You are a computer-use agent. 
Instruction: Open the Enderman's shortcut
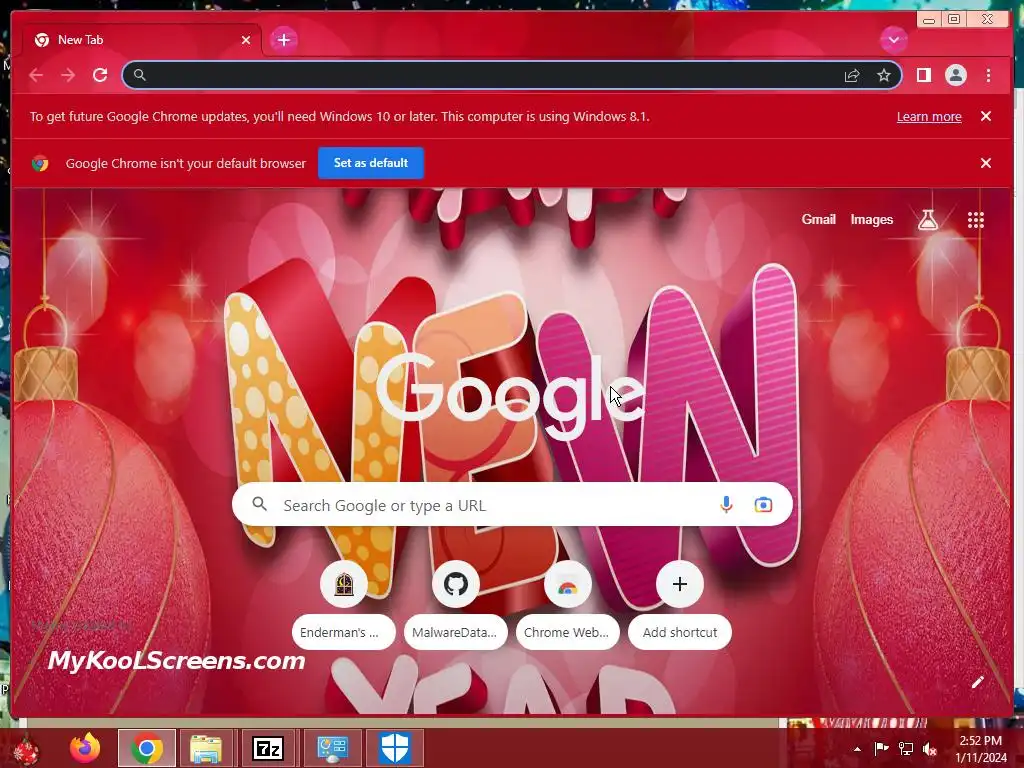coord(344,605)
